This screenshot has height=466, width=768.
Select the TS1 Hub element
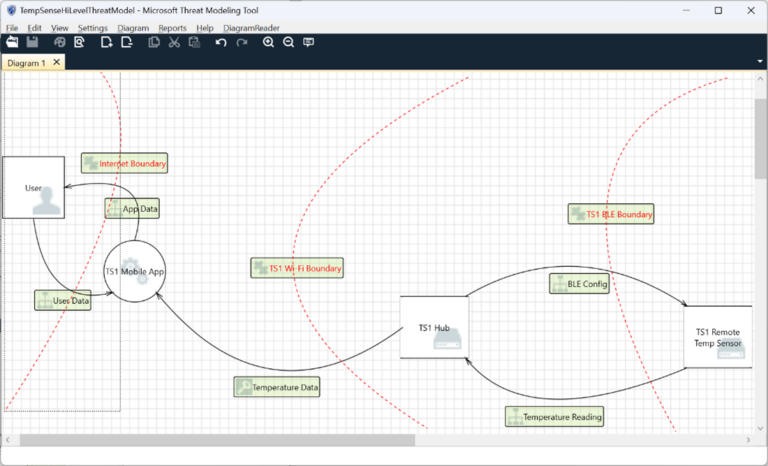pyautogui.click(x=434, y=327)
